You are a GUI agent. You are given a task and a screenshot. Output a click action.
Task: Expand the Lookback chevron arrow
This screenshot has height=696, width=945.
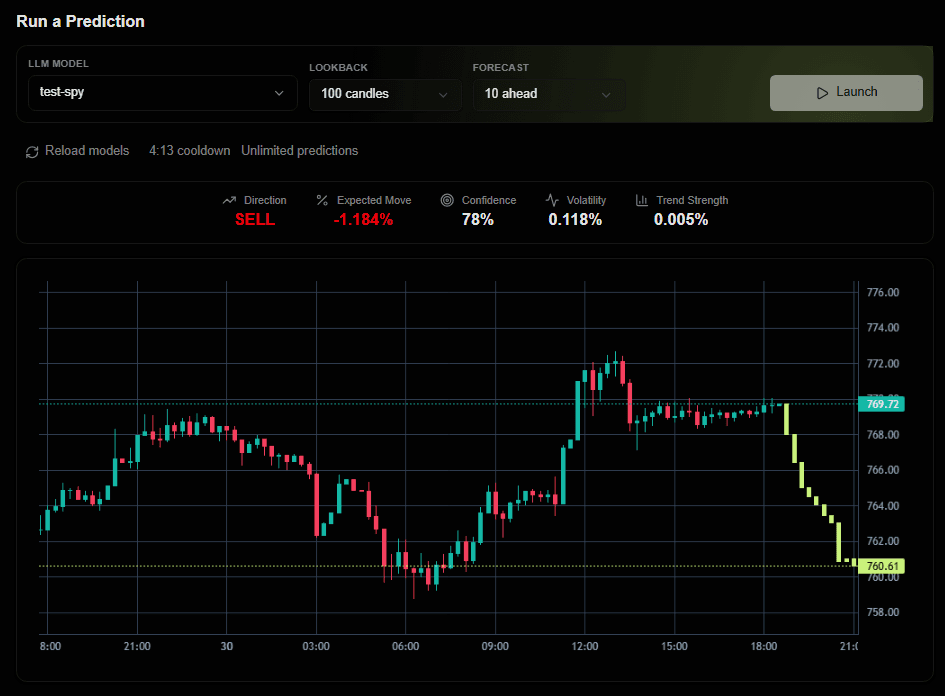(x=443, y=95)
